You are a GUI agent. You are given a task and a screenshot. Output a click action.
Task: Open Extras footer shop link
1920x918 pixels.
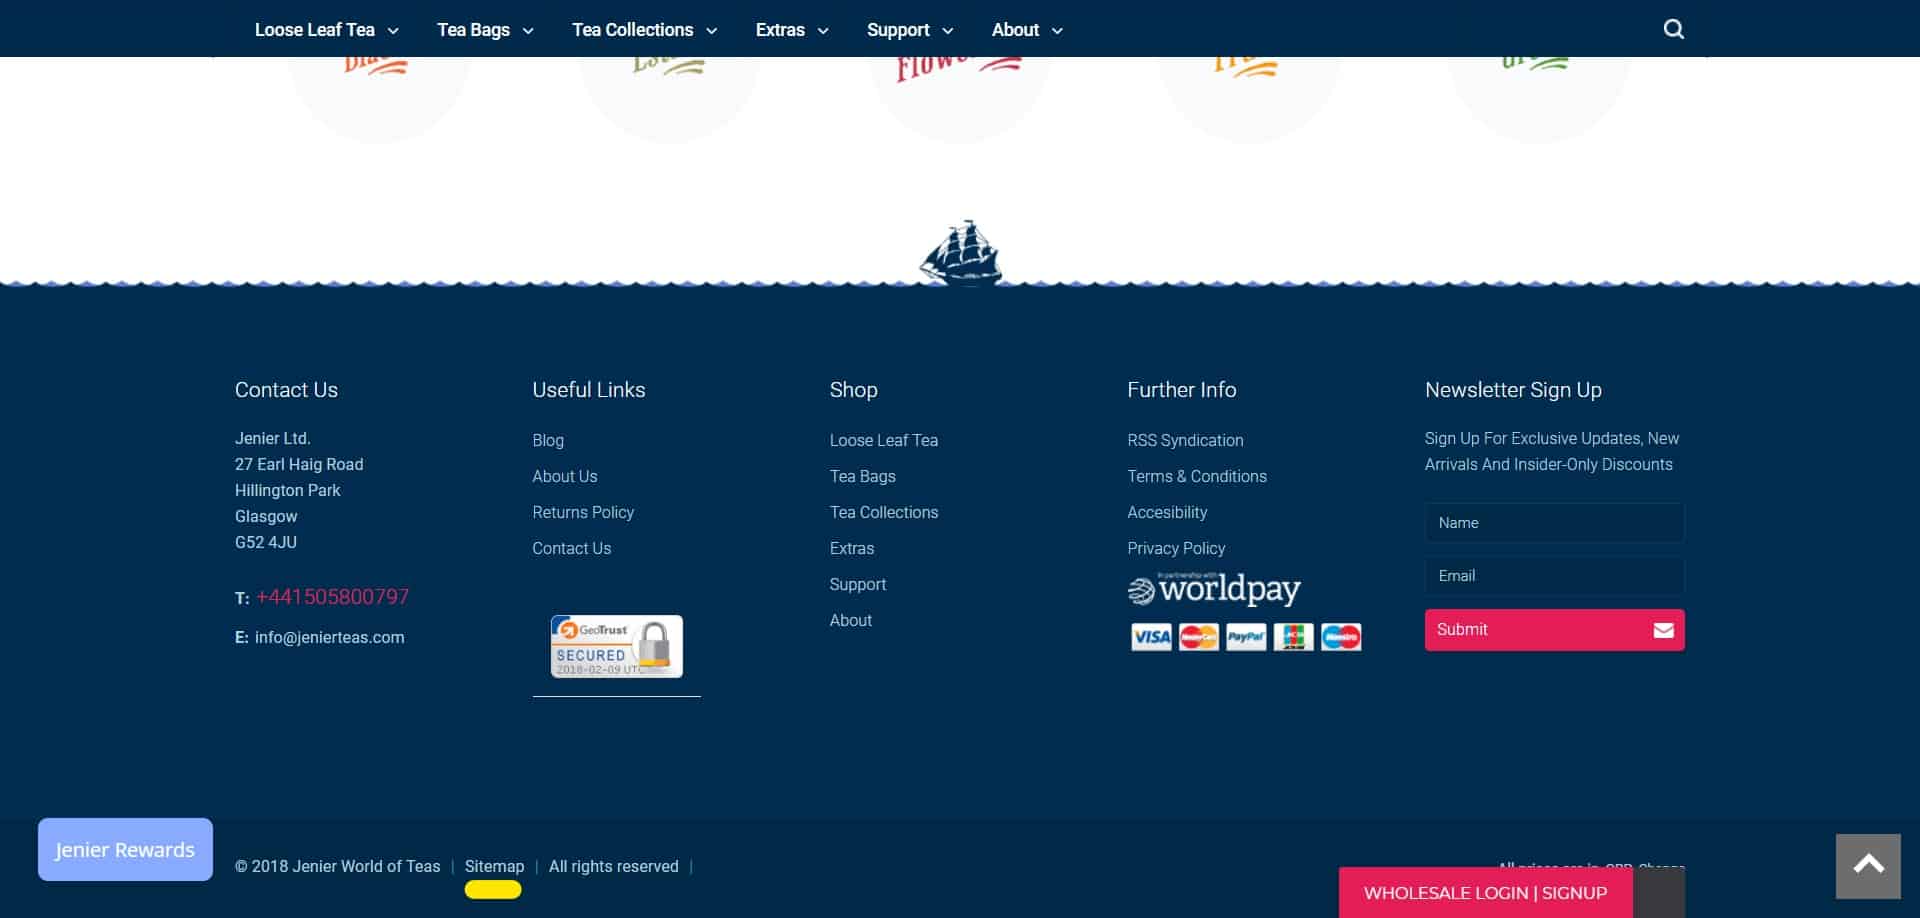tap(851, 549)
